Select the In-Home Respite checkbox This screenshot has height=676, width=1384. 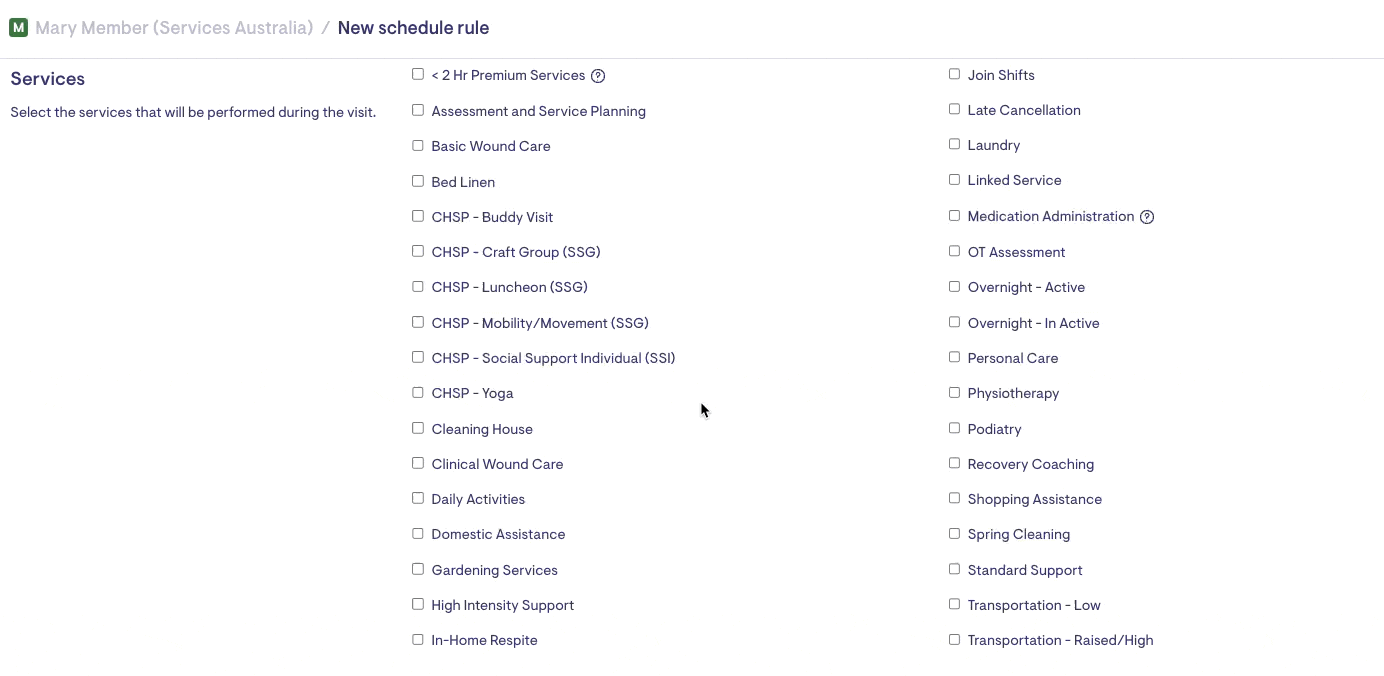[x=418, y=640]
